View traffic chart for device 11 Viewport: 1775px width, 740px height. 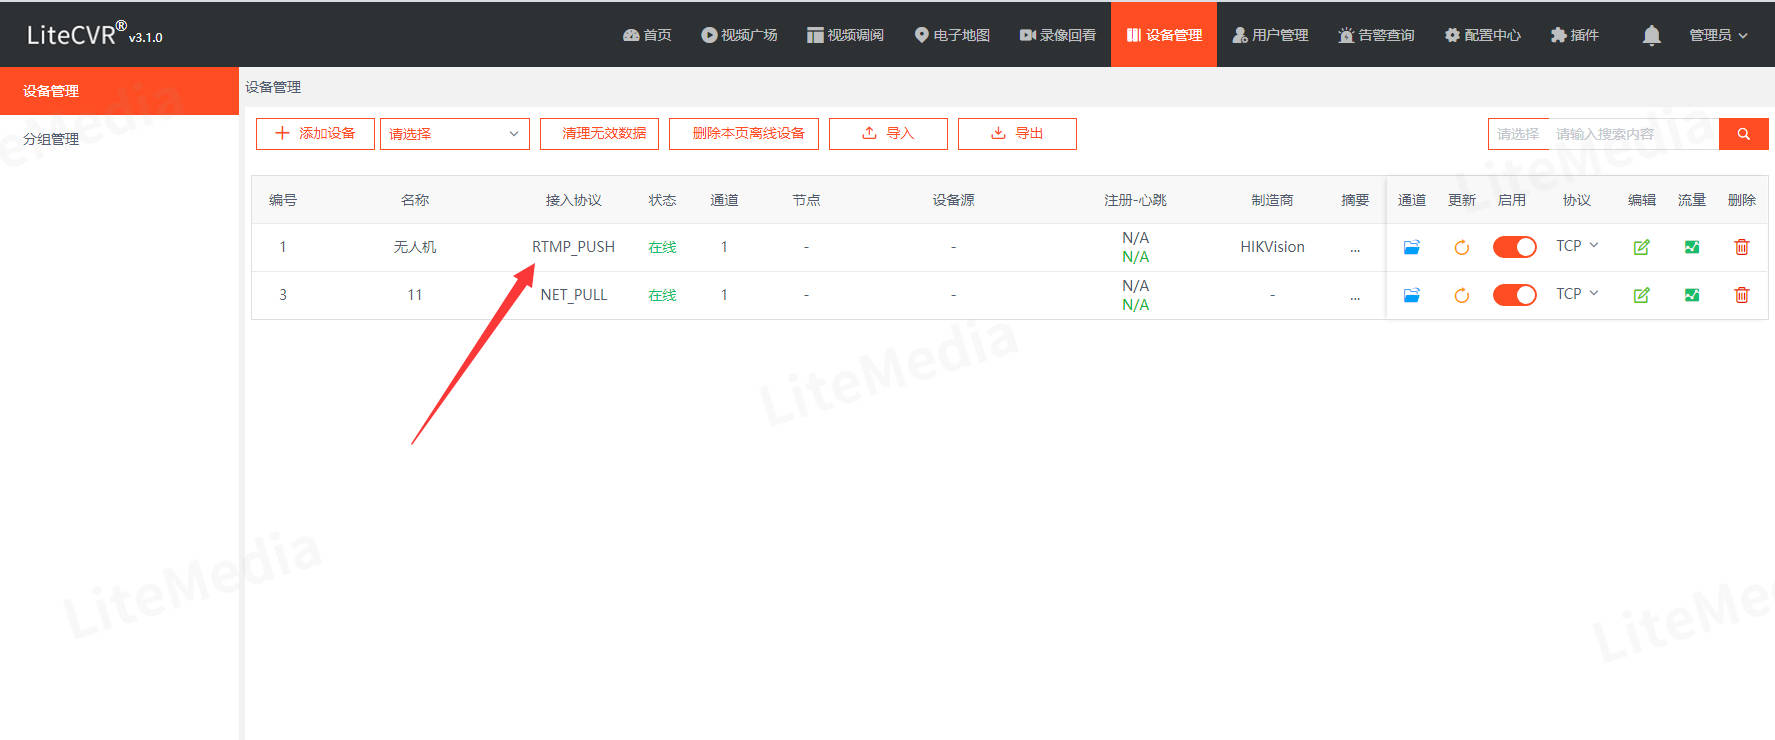(x=1691, y=295)
